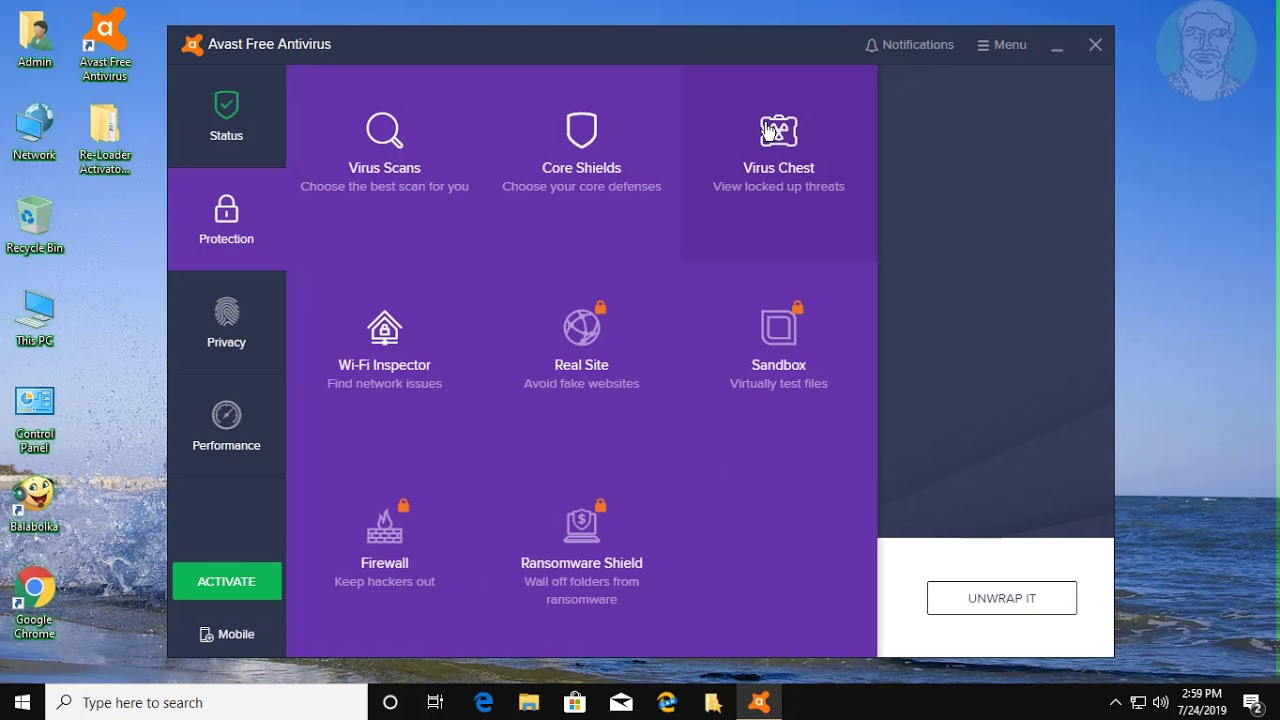Image resolution: width=1280 pixels, height=720 pixels.
Task: Launch the Wi-Fi Inspector house icon
Action: [384, 328]
